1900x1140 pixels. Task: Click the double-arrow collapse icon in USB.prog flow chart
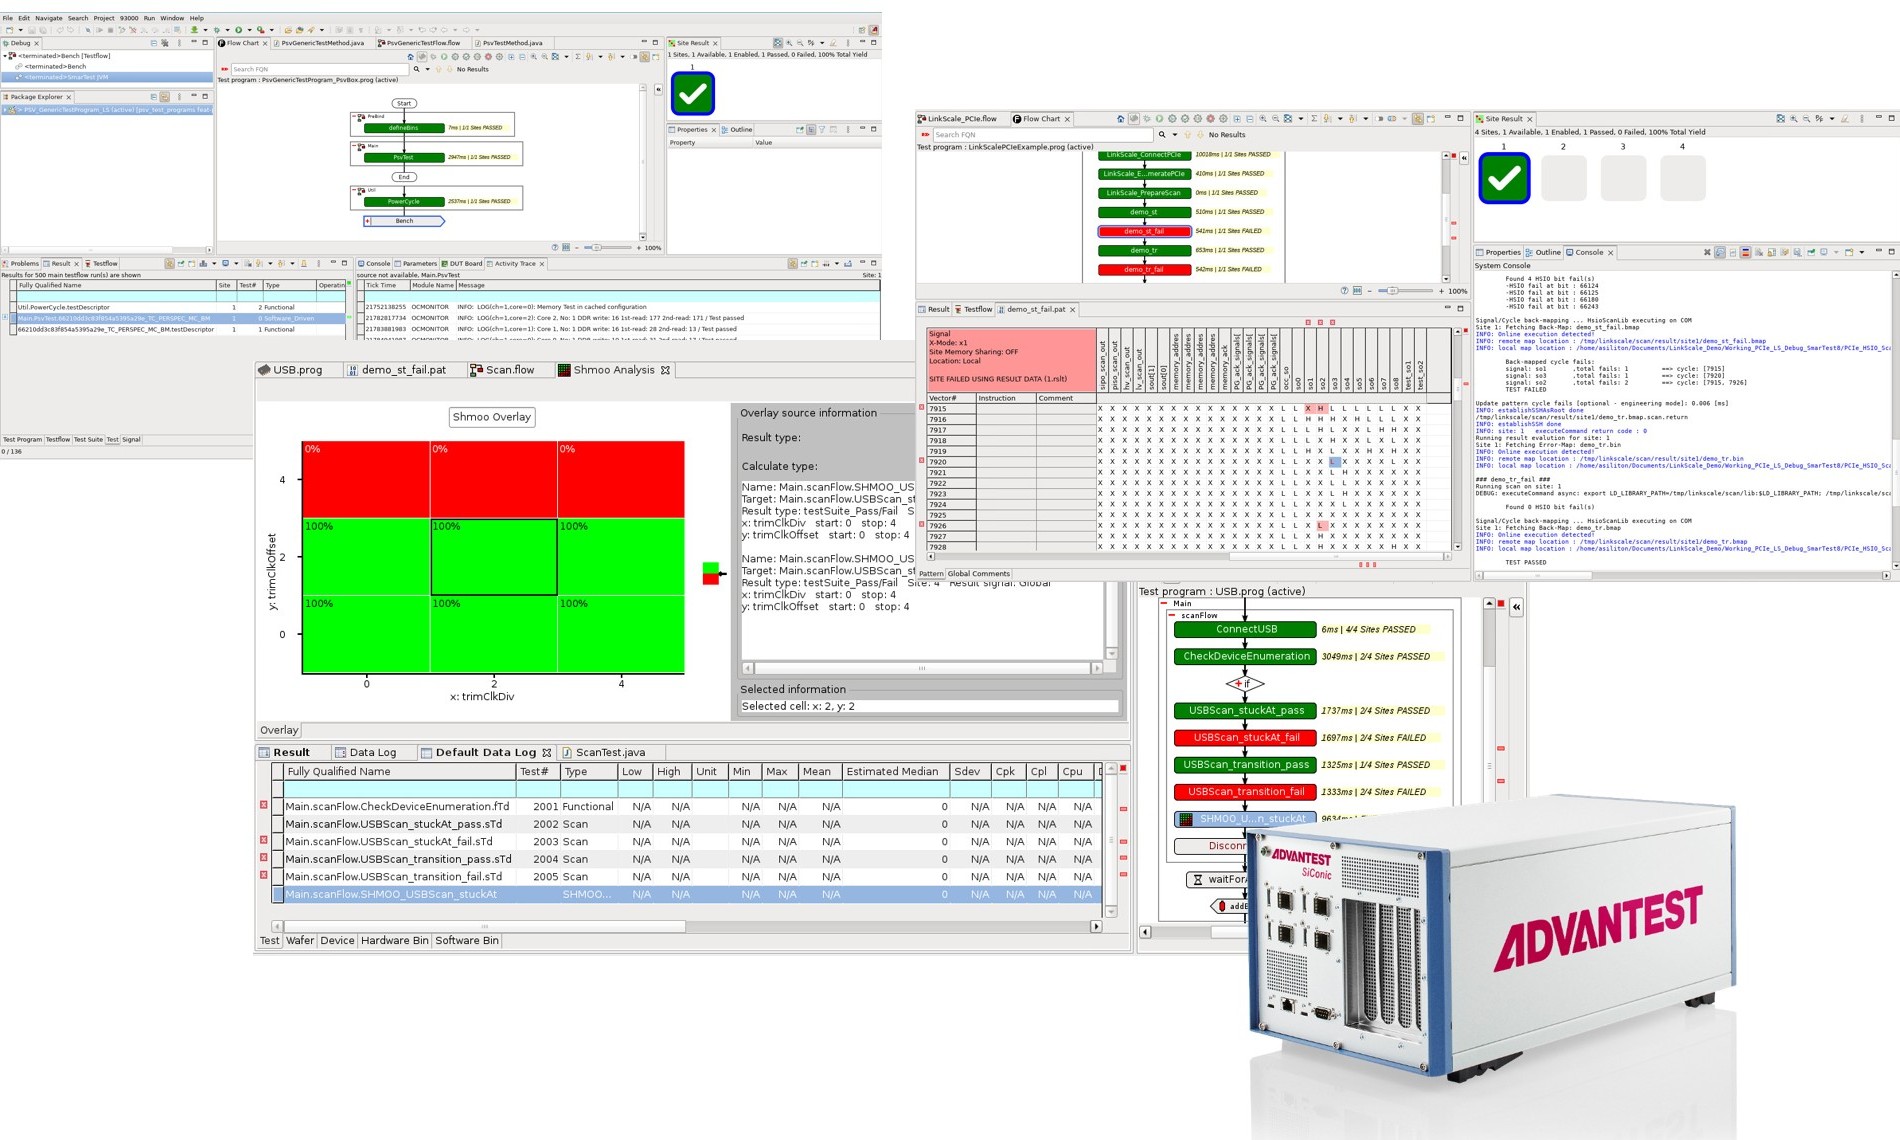pyautogui.click(x=1516, y=607)
